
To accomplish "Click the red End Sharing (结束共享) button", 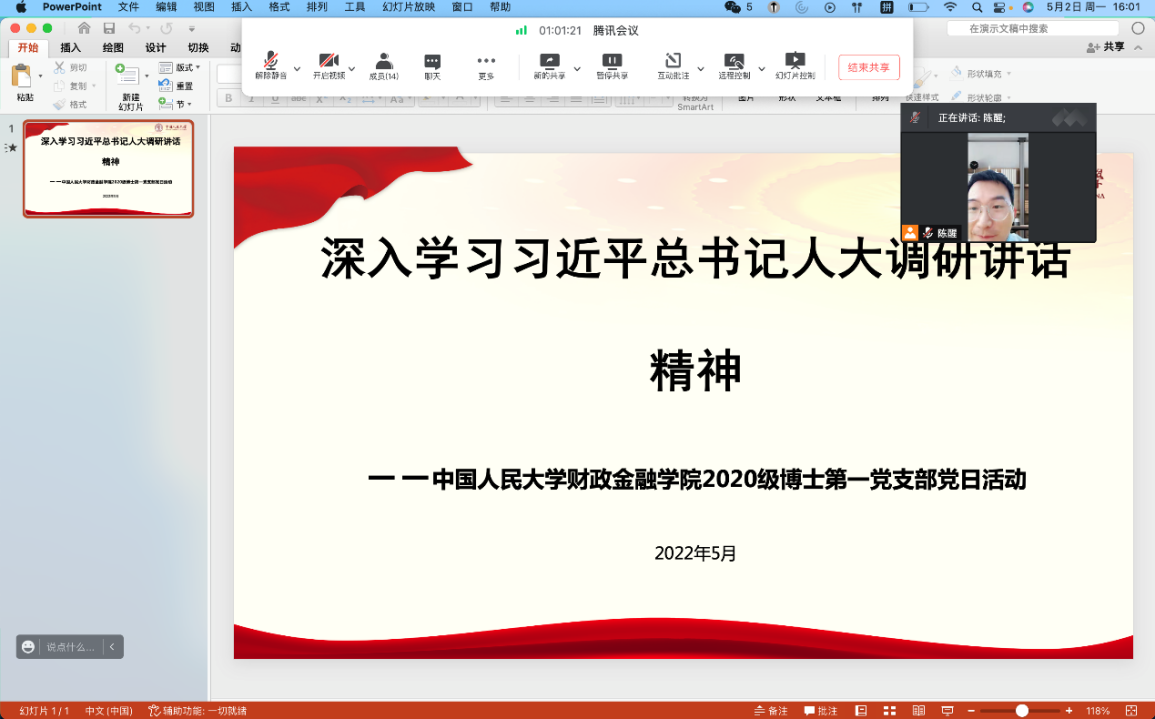I will click(868, 68).
